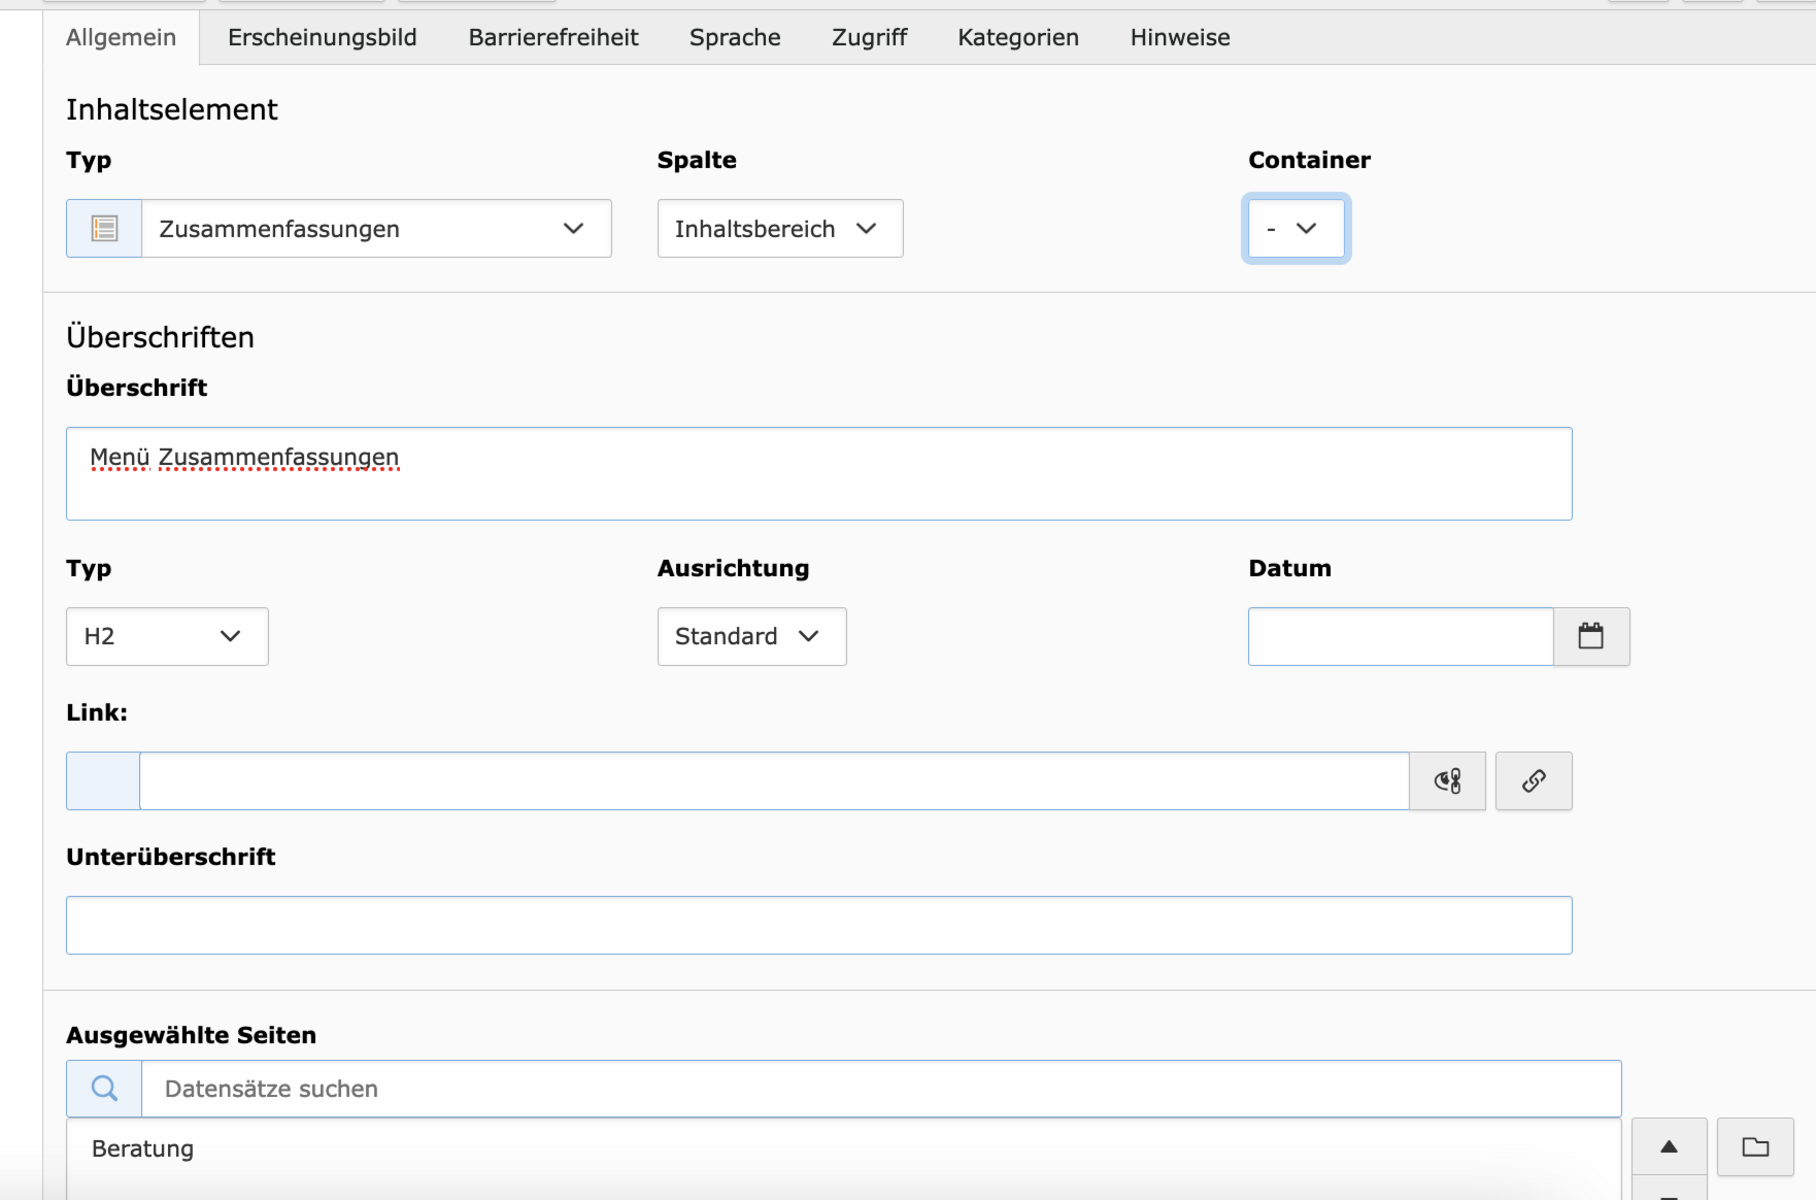Click the Zusammenfassungen content type icon
This screenshot has height=1200, width=1816.
104,228
